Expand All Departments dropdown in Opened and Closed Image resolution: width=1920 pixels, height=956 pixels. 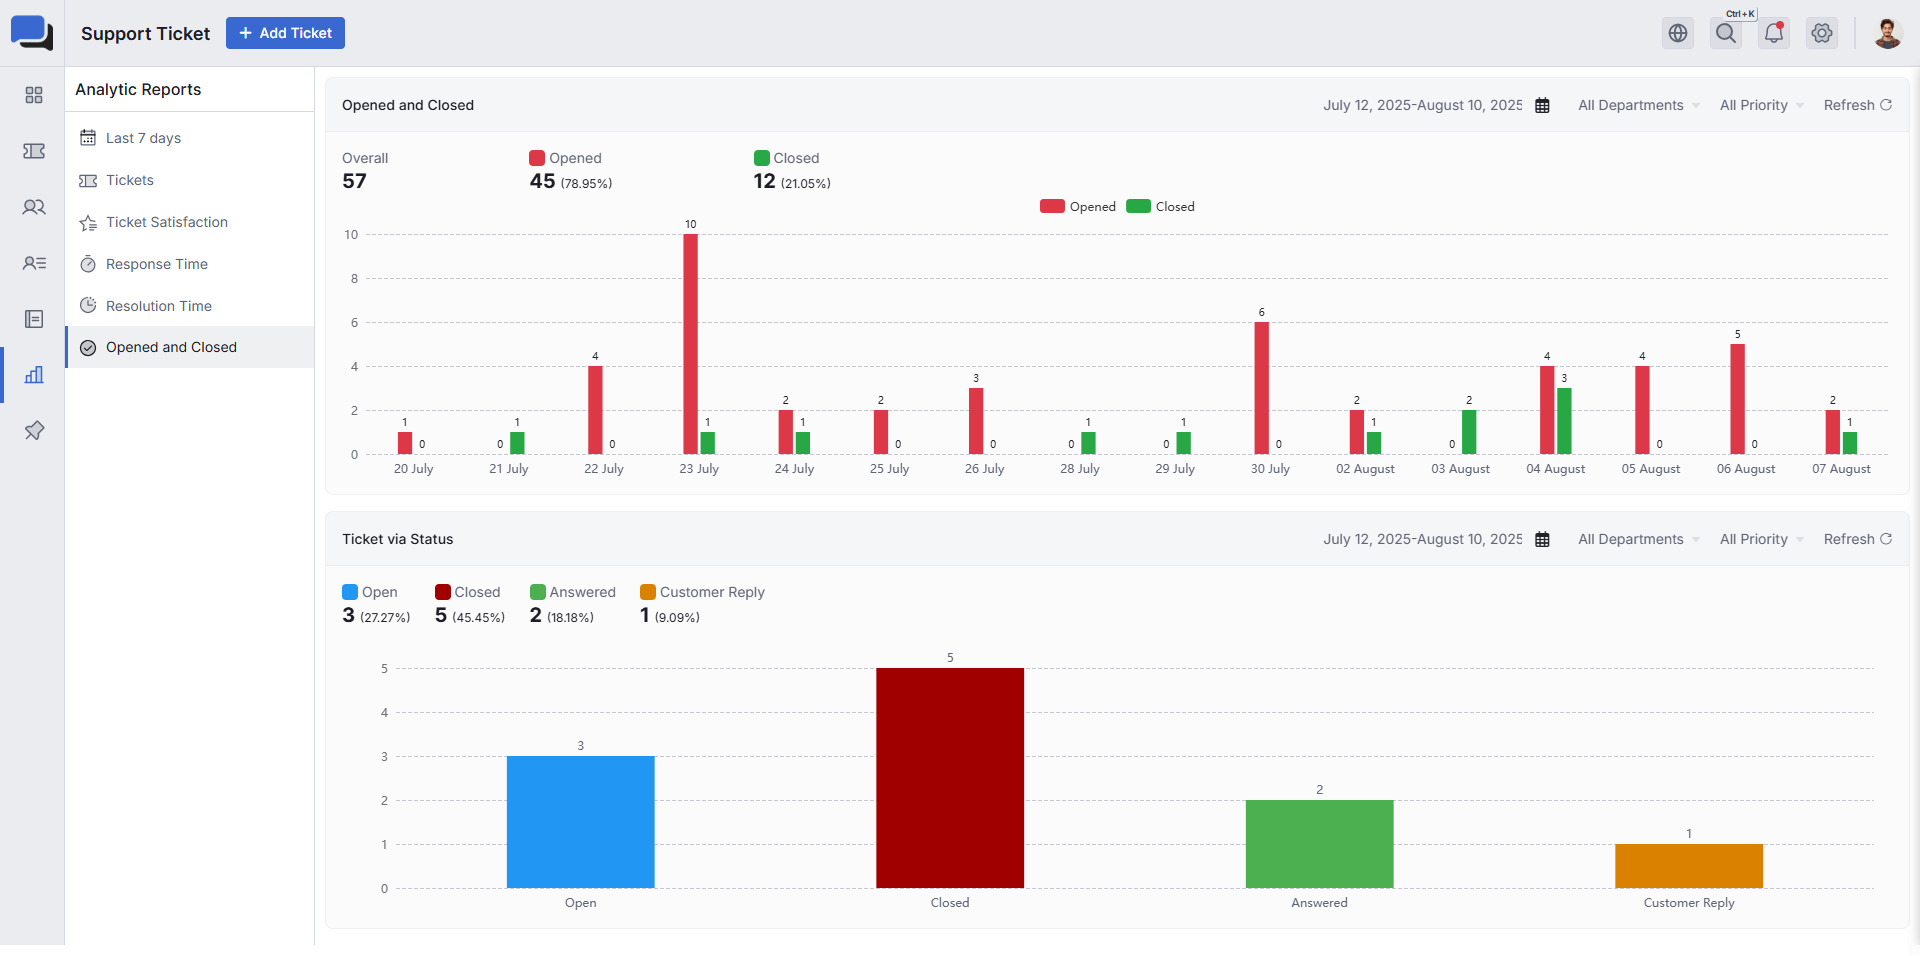pos(1639,105)
